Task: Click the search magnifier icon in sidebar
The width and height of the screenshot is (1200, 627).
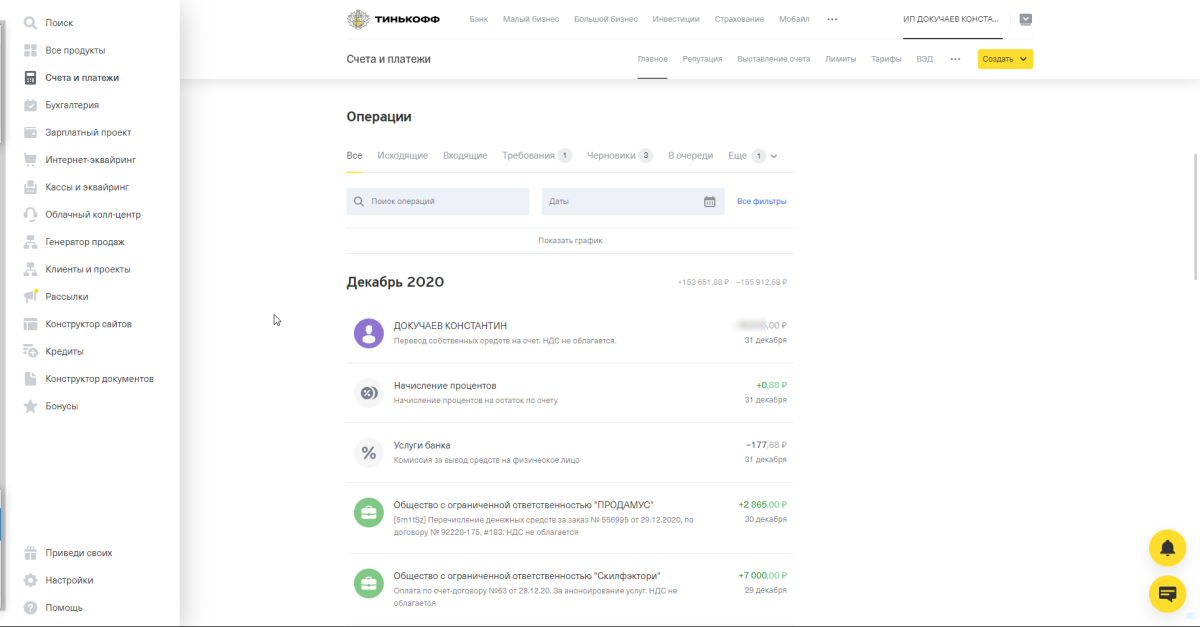Action: [30, 22]
